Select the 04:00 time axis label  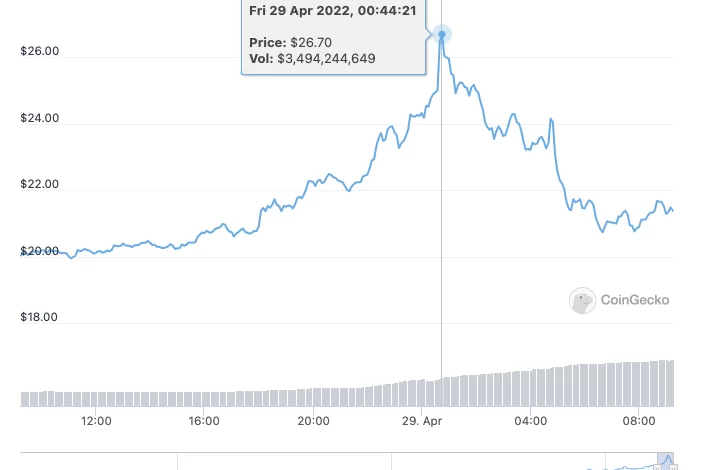click(x=530, y=421)
